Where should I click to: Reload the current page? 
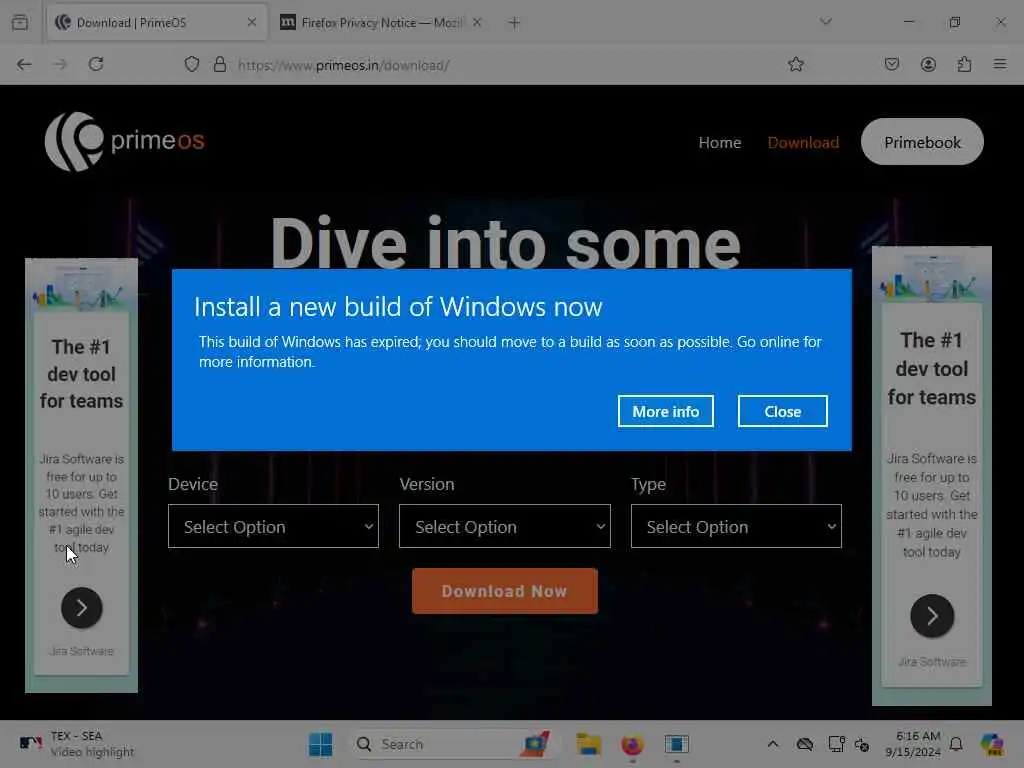click(x=96, y=64)
